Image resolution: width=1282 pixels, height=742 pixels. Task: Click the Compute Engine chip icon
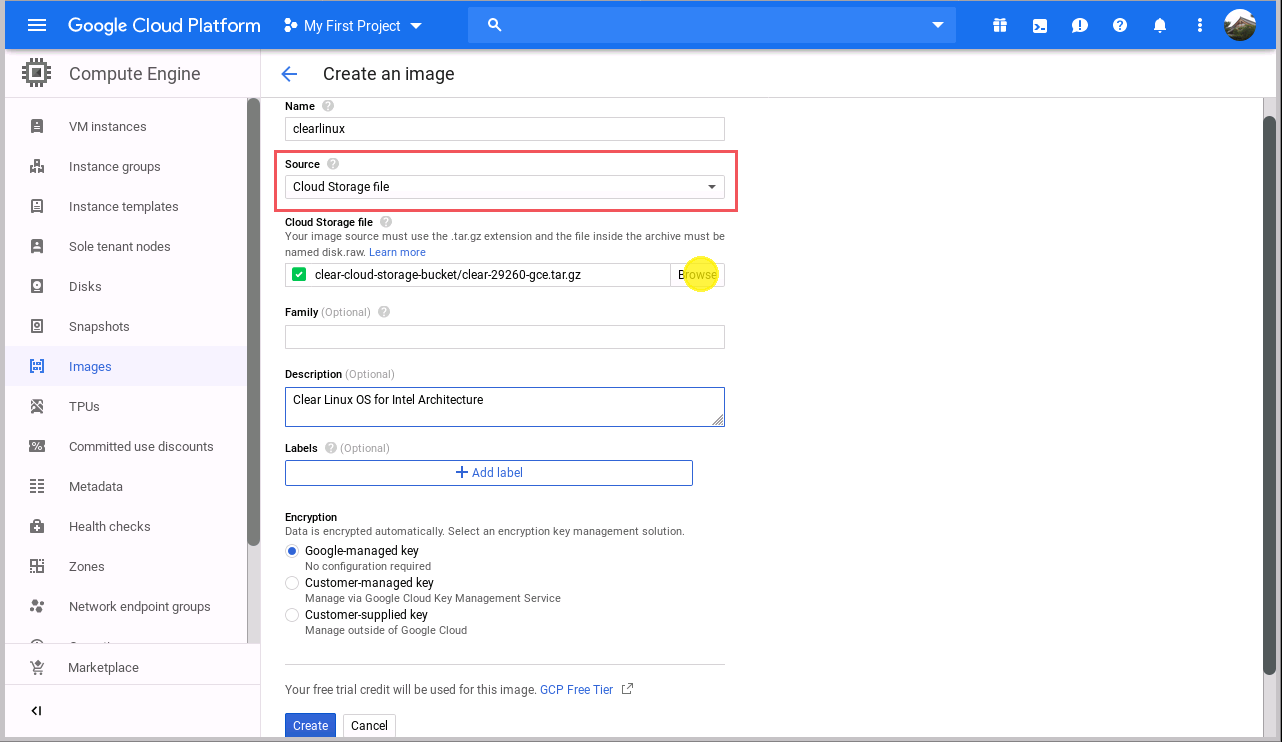pos(37,73)
